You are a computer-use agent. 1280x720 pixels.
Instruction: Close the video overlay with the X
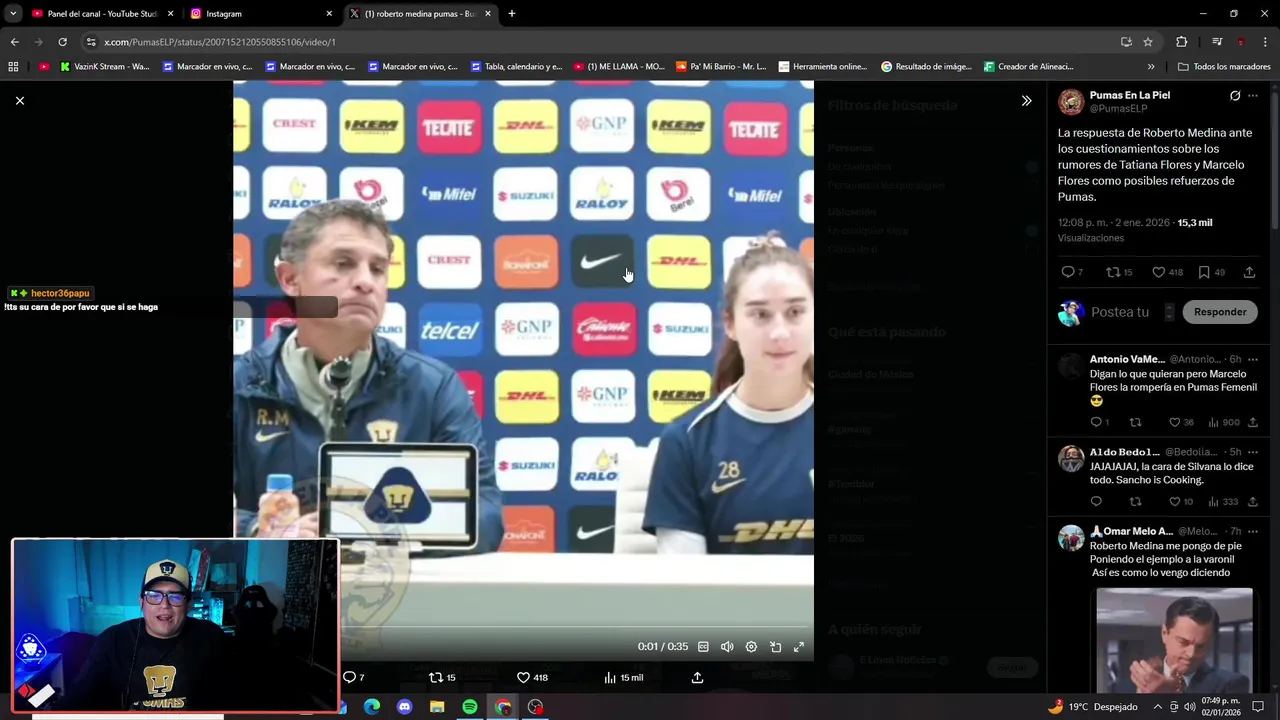click(x=19, y=101)
